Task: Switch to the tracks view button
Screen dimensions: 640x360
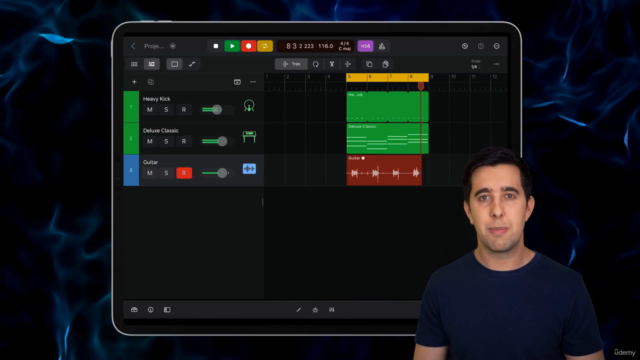Action: (151, 64)
